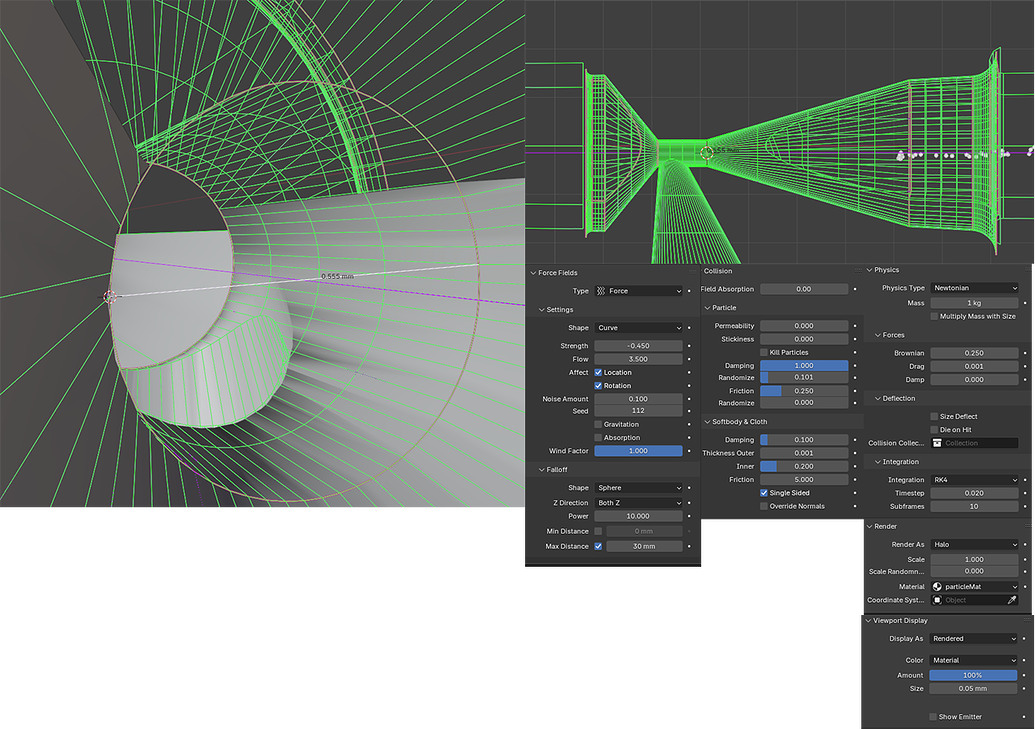Click the Viewport Display Amount slider
The height and width of the screenshot is (729, 1035).
tap(973, 676)
